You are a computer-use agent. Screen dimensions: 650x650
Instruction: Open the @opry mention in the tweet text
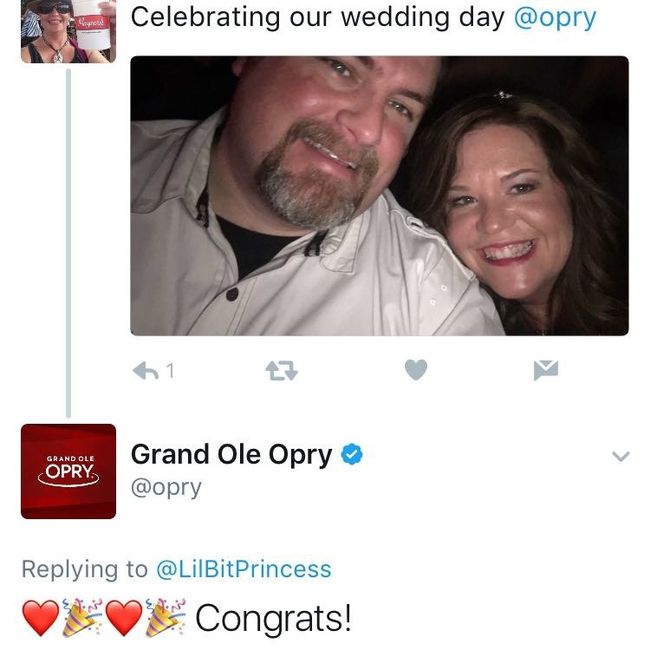click(554, 17)
